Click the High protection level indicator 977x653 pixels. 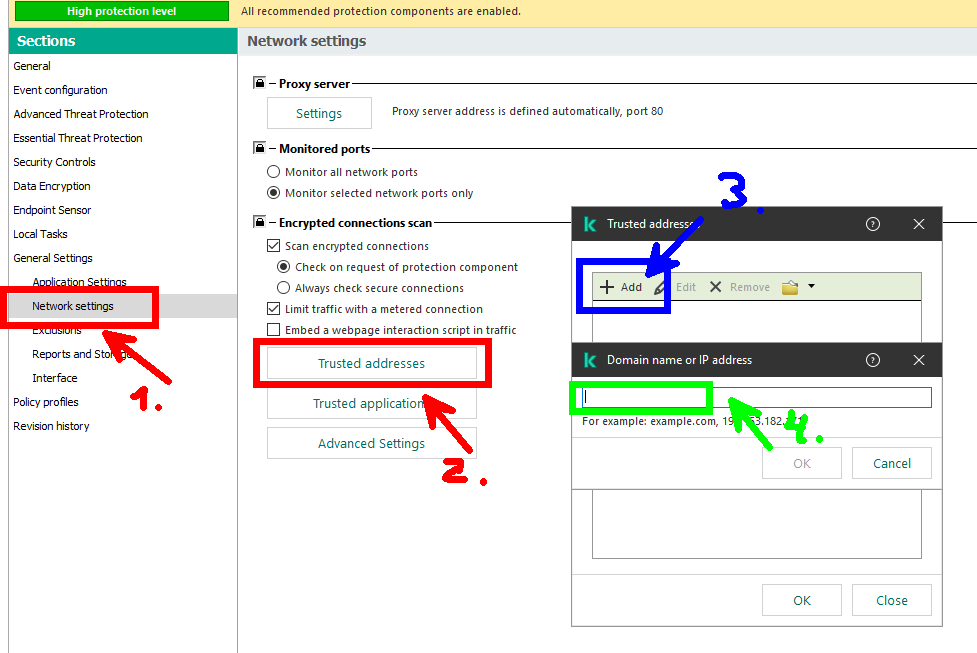coord(122,11)
